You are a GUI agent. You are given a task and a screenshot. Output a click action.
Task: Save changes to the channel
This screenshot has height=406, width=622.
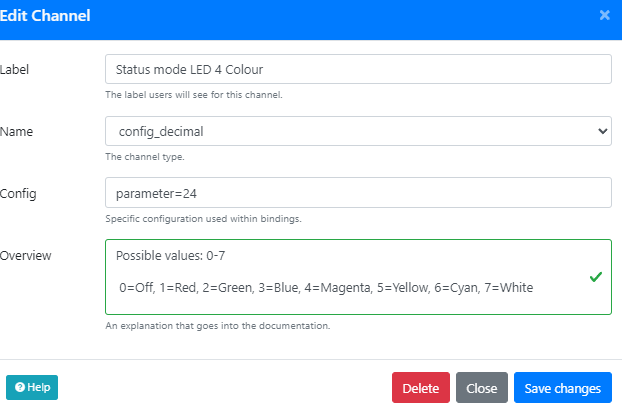click(562, 388)
